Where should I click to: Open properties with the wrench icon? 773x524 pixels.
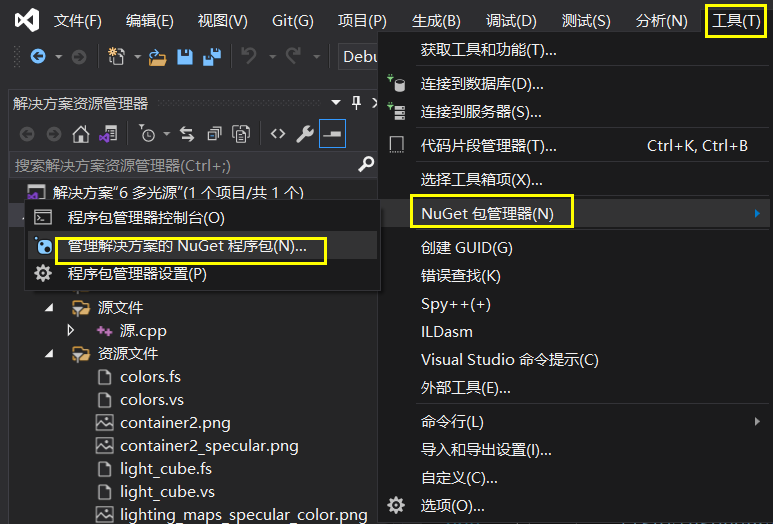[x=305, y=134]
